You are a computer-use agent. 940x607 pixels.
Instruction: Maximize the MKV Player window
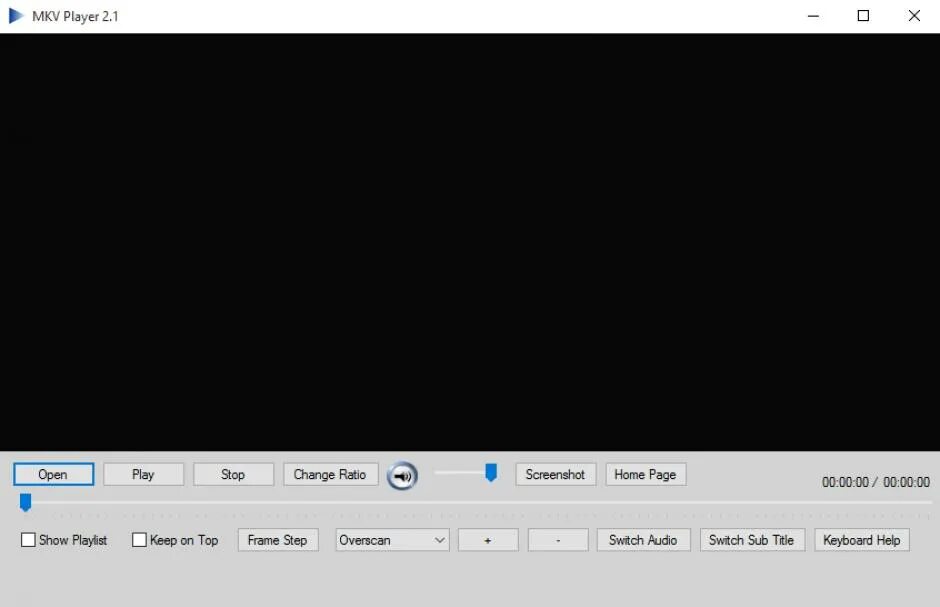click(863, 16)
